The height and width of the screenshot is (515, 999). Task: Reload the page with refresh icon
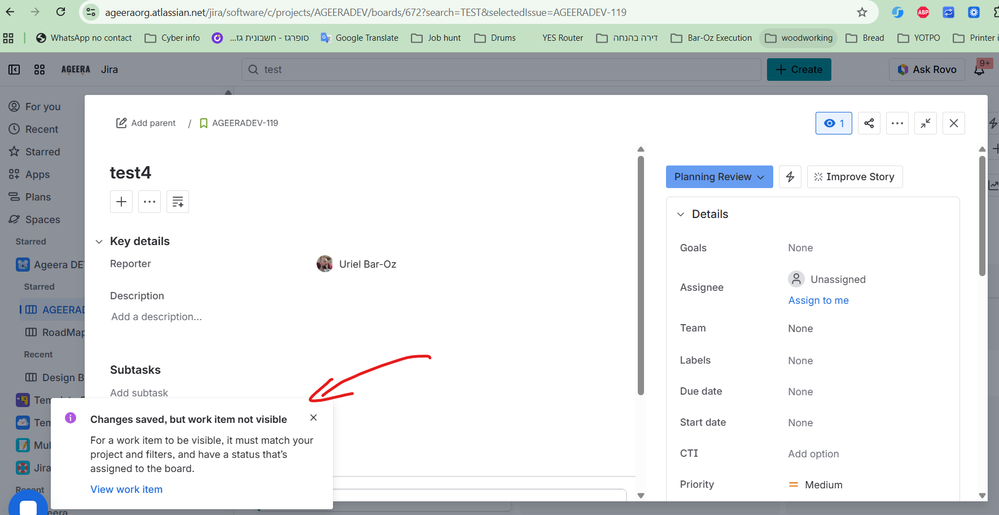61,11
